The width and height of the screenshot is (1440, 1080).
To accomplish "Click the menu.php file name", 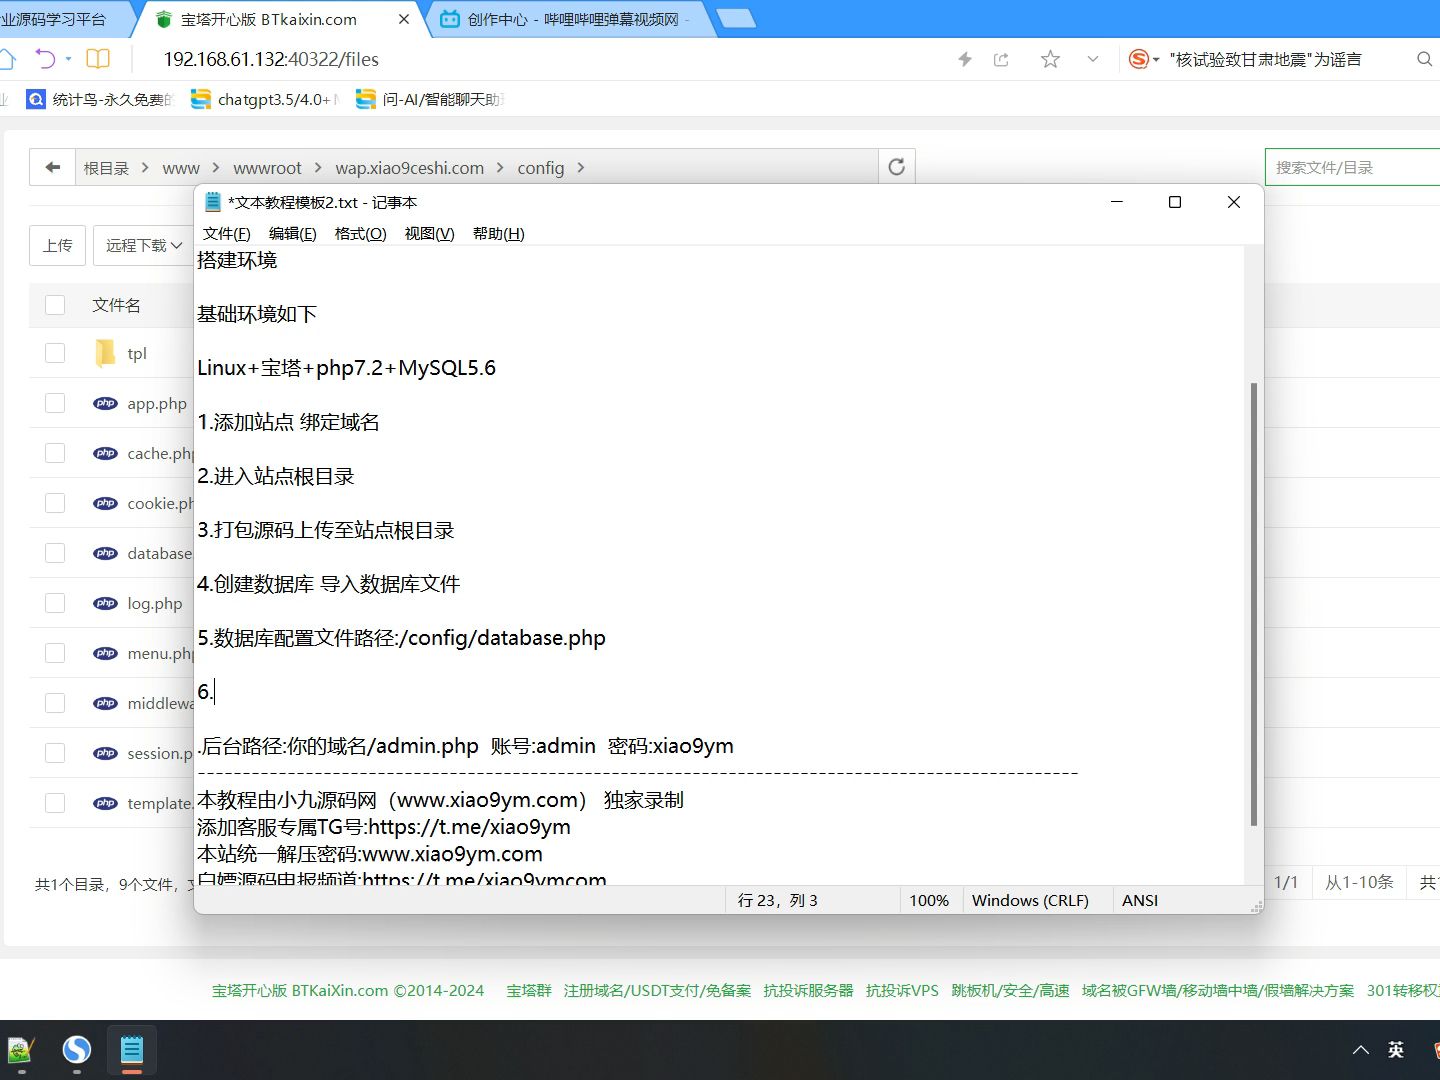I will (x=160, y=653).
